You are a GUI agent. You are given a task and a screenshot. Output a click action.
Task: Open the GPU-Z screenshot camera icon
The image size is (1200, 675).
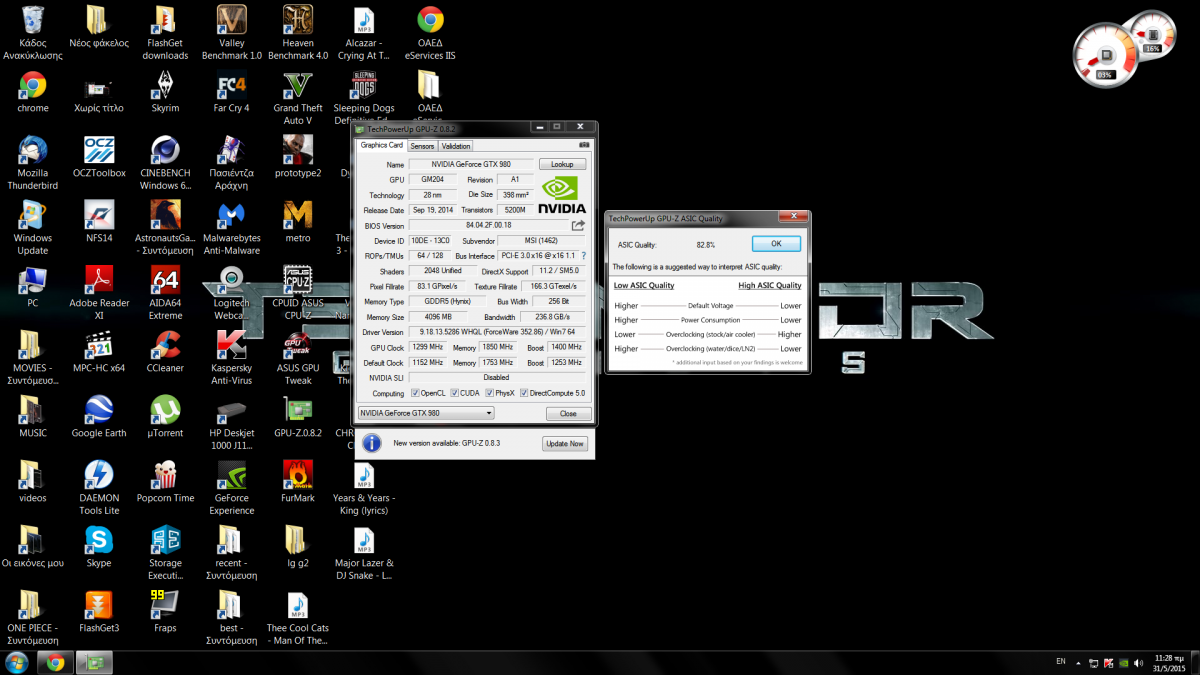coord(585,145)
